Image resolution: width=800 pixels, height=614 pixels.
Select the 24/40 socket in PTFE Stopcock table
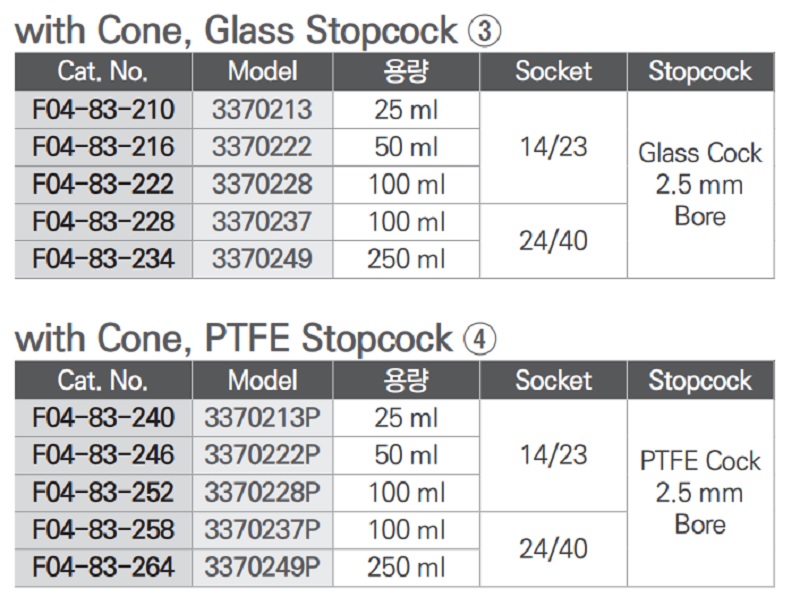[554, 549]
